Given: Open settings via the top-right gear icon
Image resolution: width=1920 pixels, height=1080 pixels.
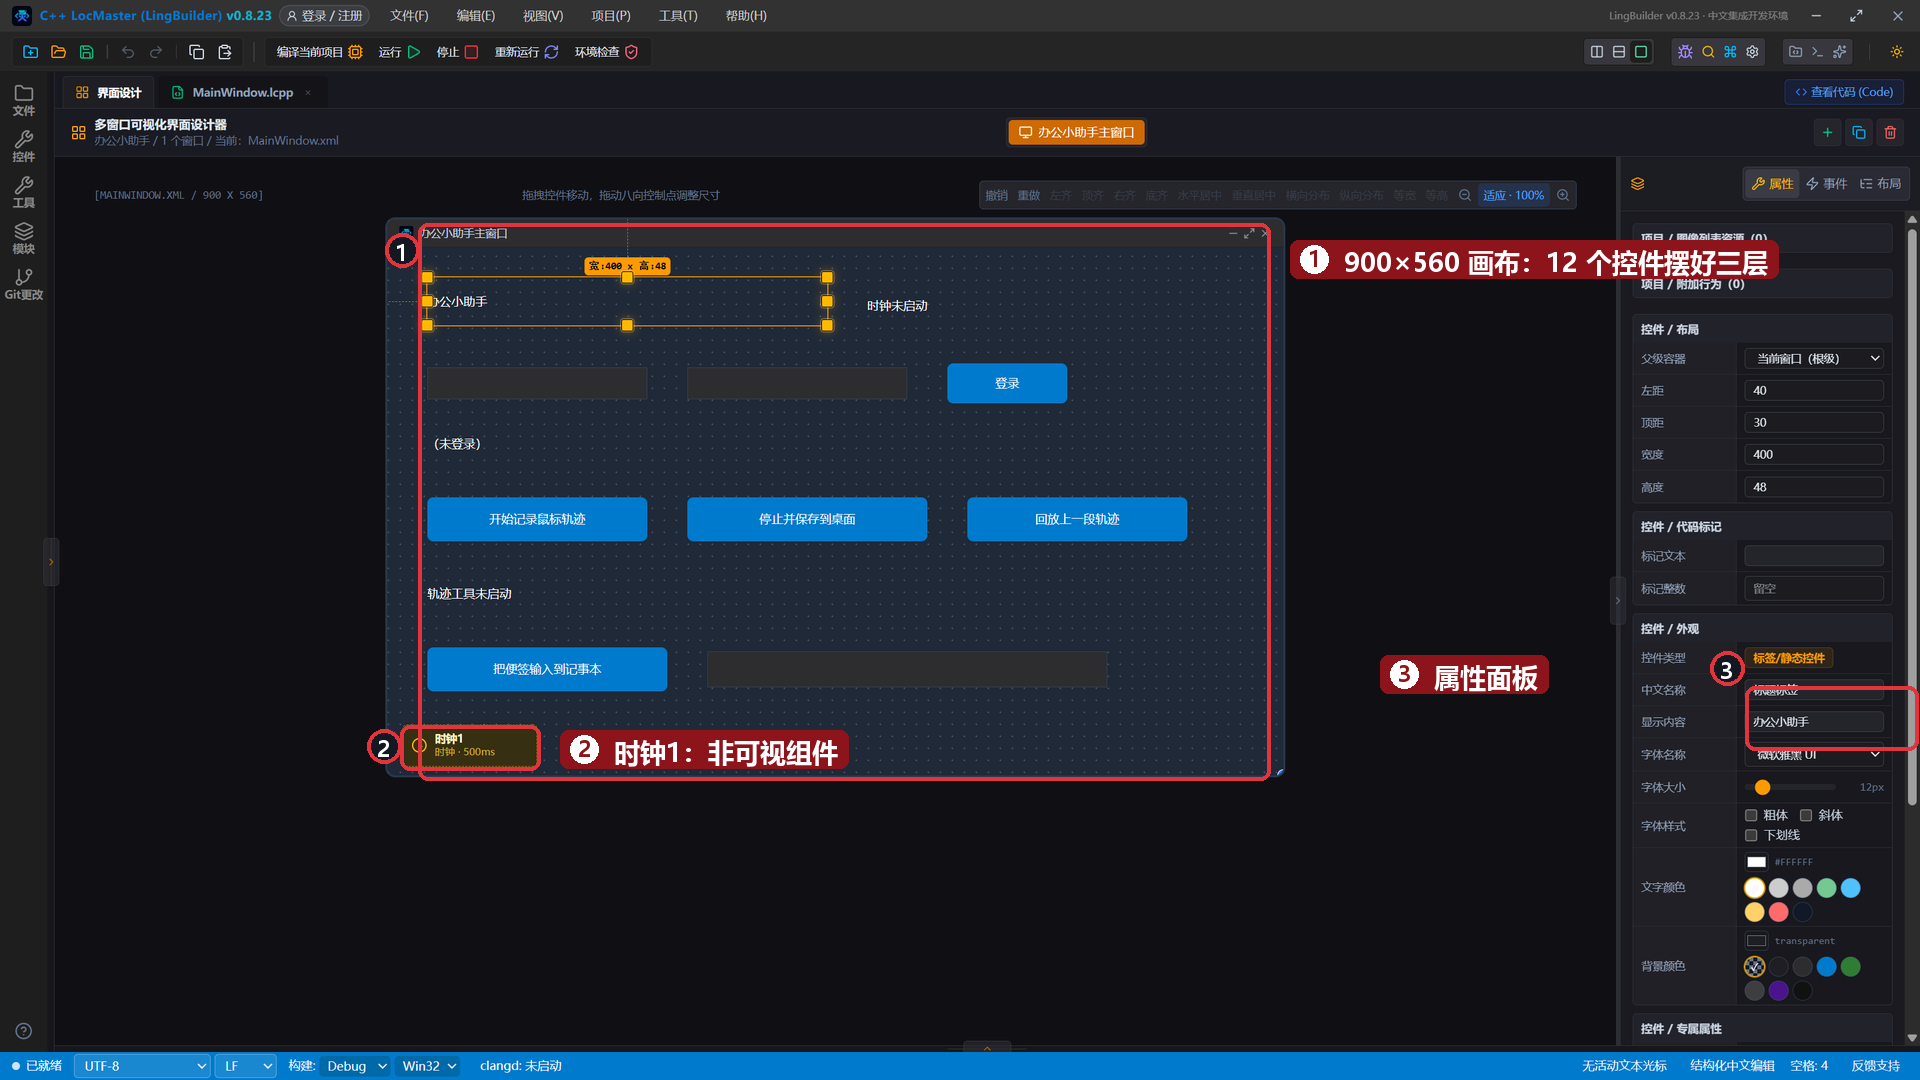Looking at the screenshot, I should point(1752,52).
